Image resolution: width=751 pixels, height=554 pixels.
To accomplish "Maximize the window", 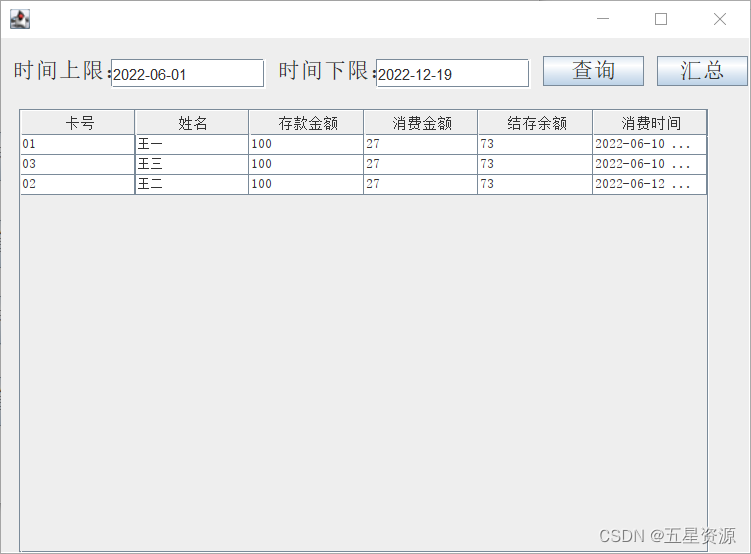I will click(x=661, y=19).
